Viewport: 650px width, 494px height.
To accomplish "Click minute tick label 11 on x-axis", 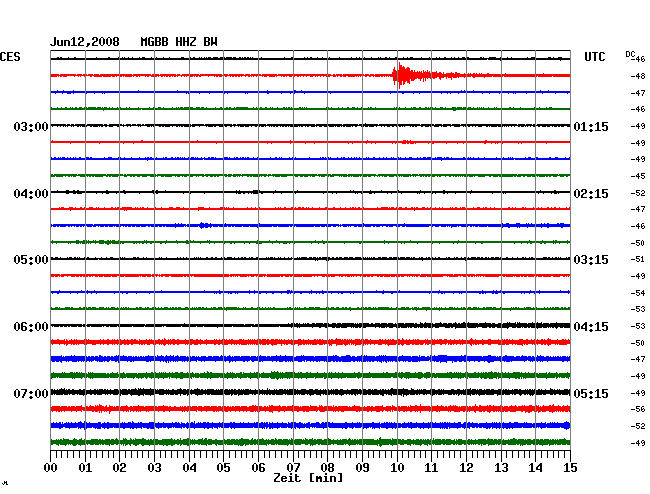I will 431,467.
